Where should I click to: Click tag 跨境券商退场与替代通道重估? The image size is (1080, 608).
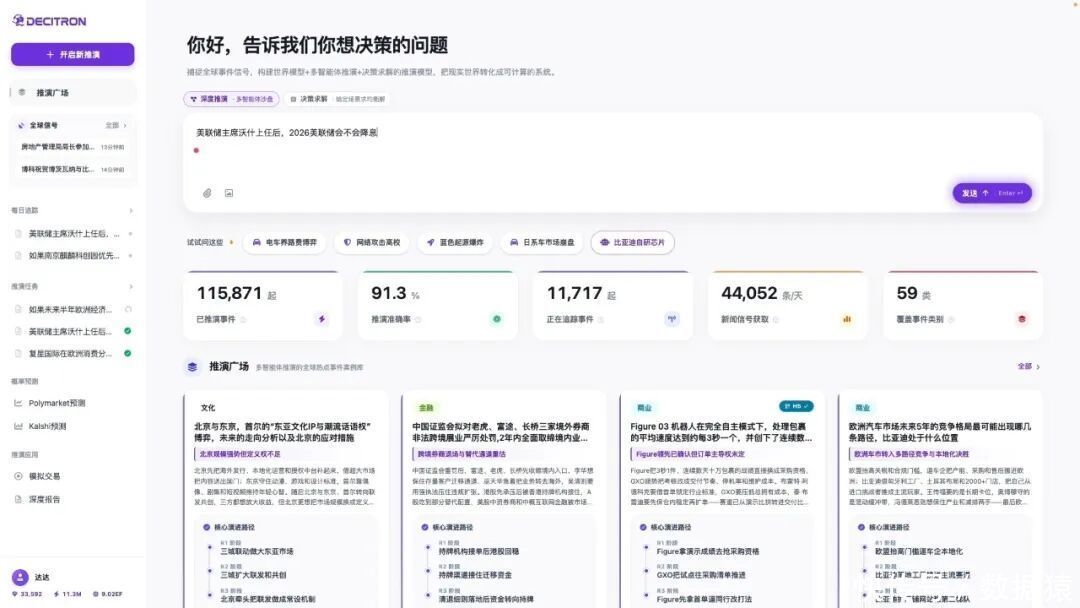pos(461,454)
